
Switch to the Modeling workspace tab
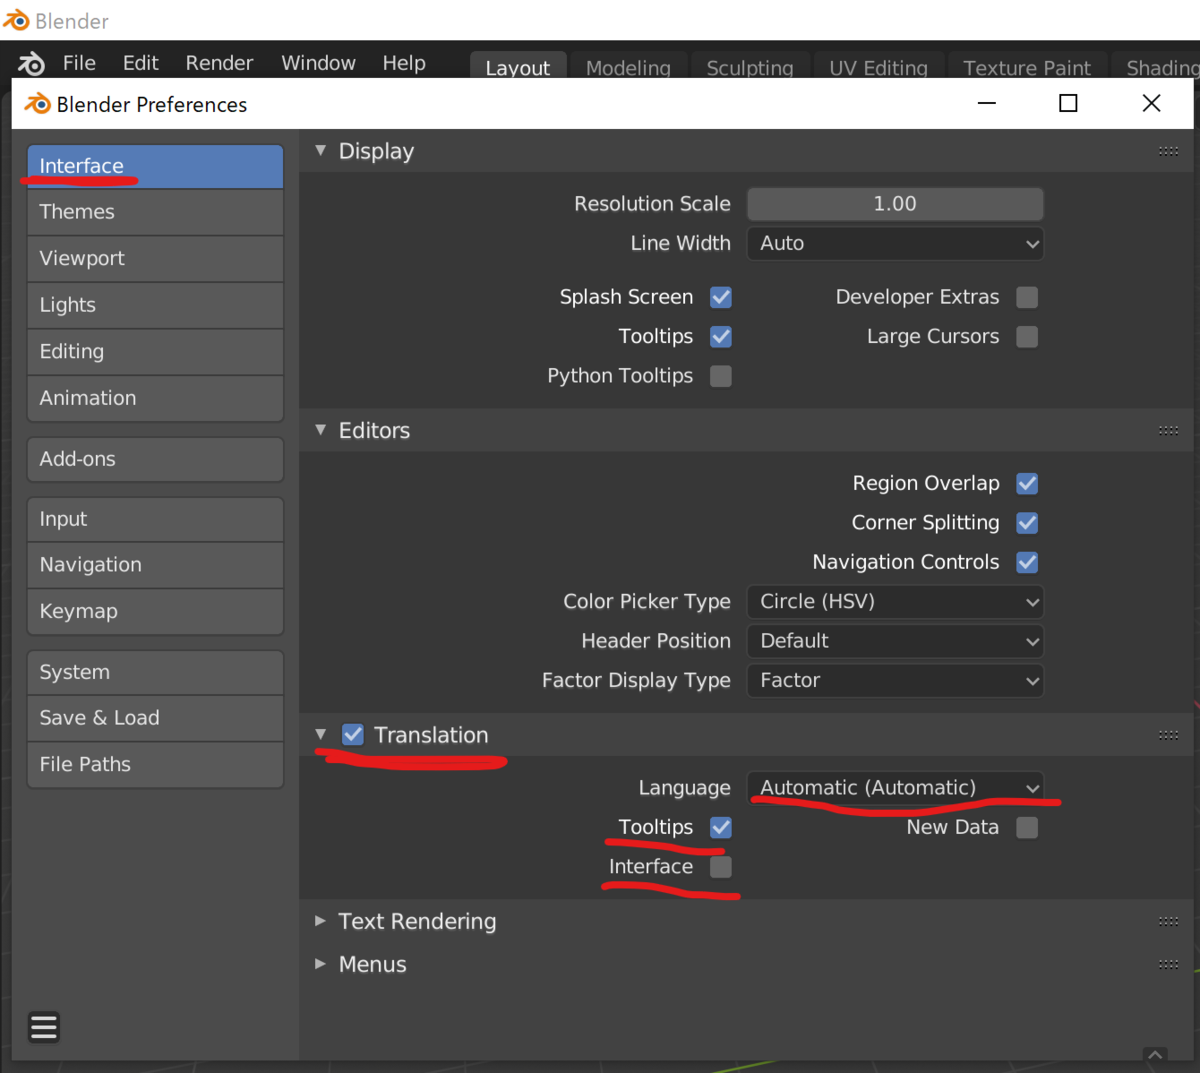click(628, 66)
